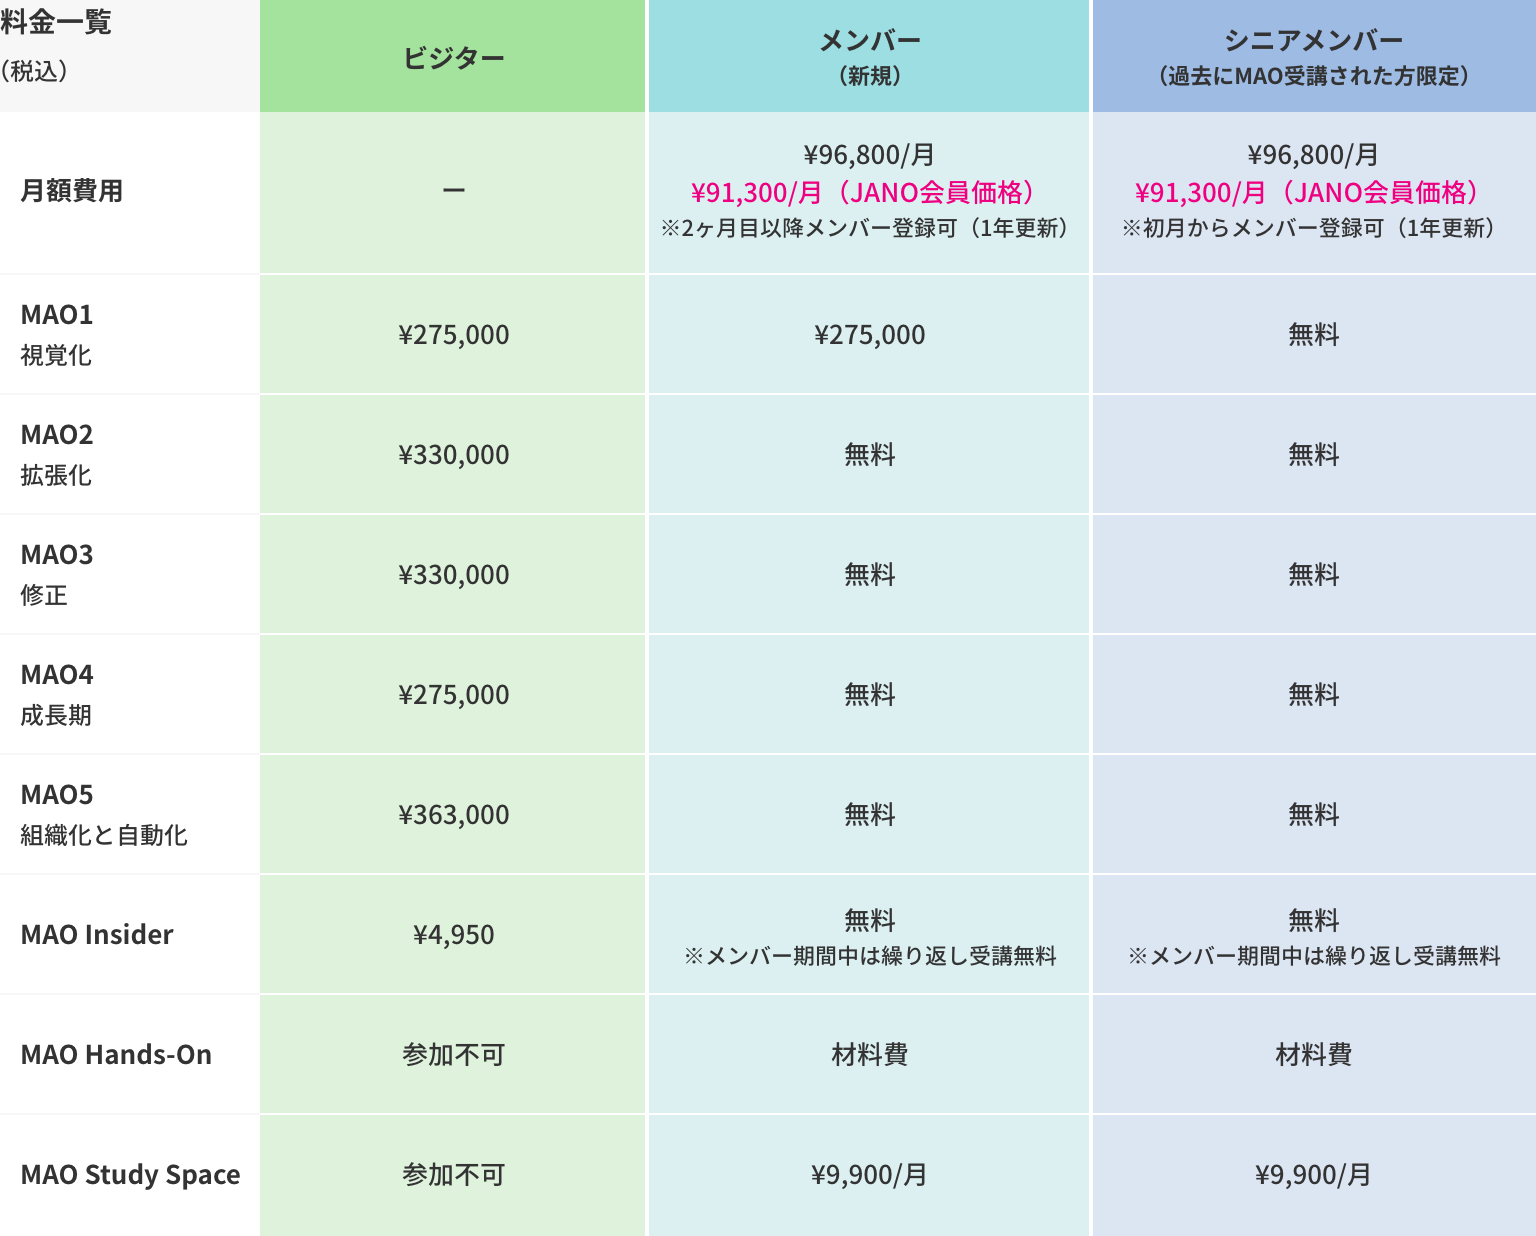Click the pink JANO会員価格 text under メンバー
Viewport: 1536px width, 1236px height.
click(867, 192)
